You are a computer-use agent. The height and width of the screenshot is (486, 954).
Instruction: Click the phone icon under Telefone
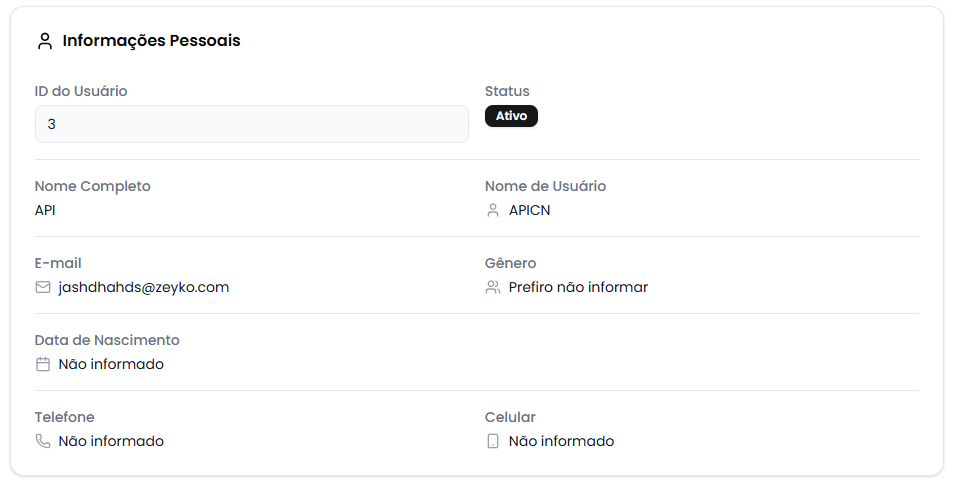[x=43, y=441]
